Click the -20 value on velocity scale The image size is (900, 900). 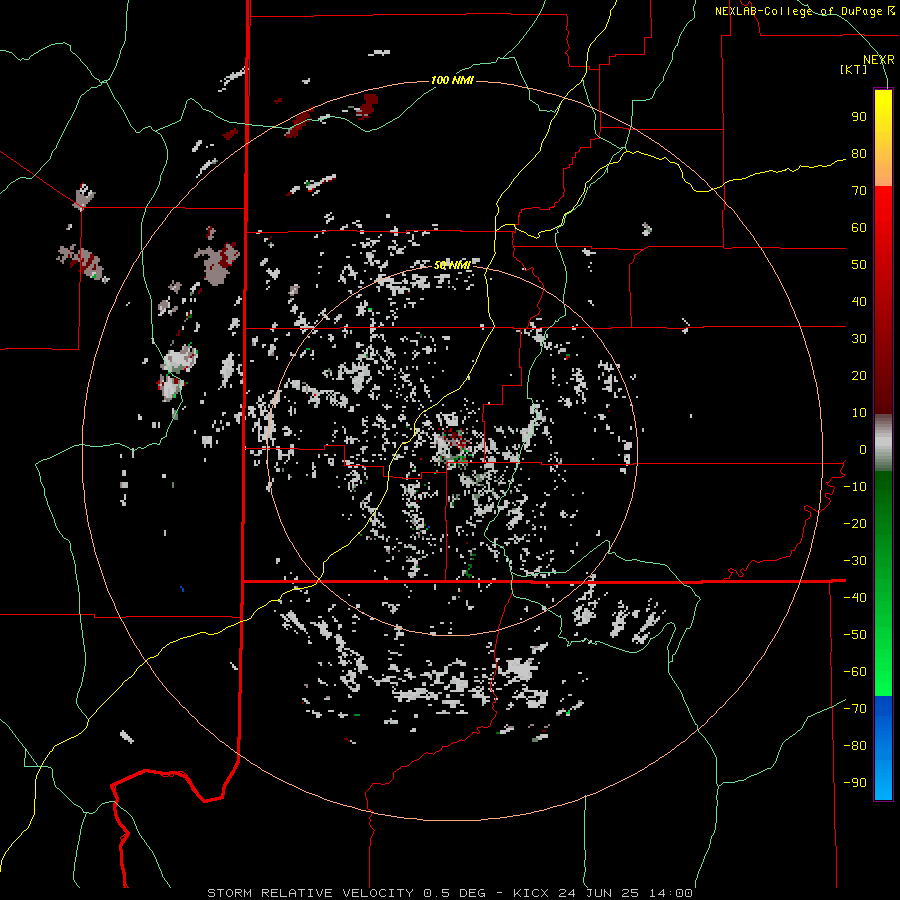[x=855, y=524]
